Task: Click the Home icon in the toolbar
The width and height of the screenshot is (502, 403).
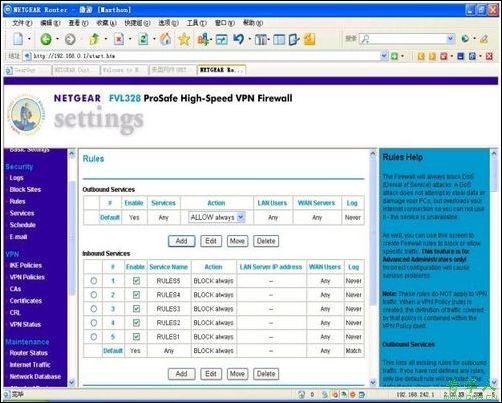Action: [x=165, y=39]
